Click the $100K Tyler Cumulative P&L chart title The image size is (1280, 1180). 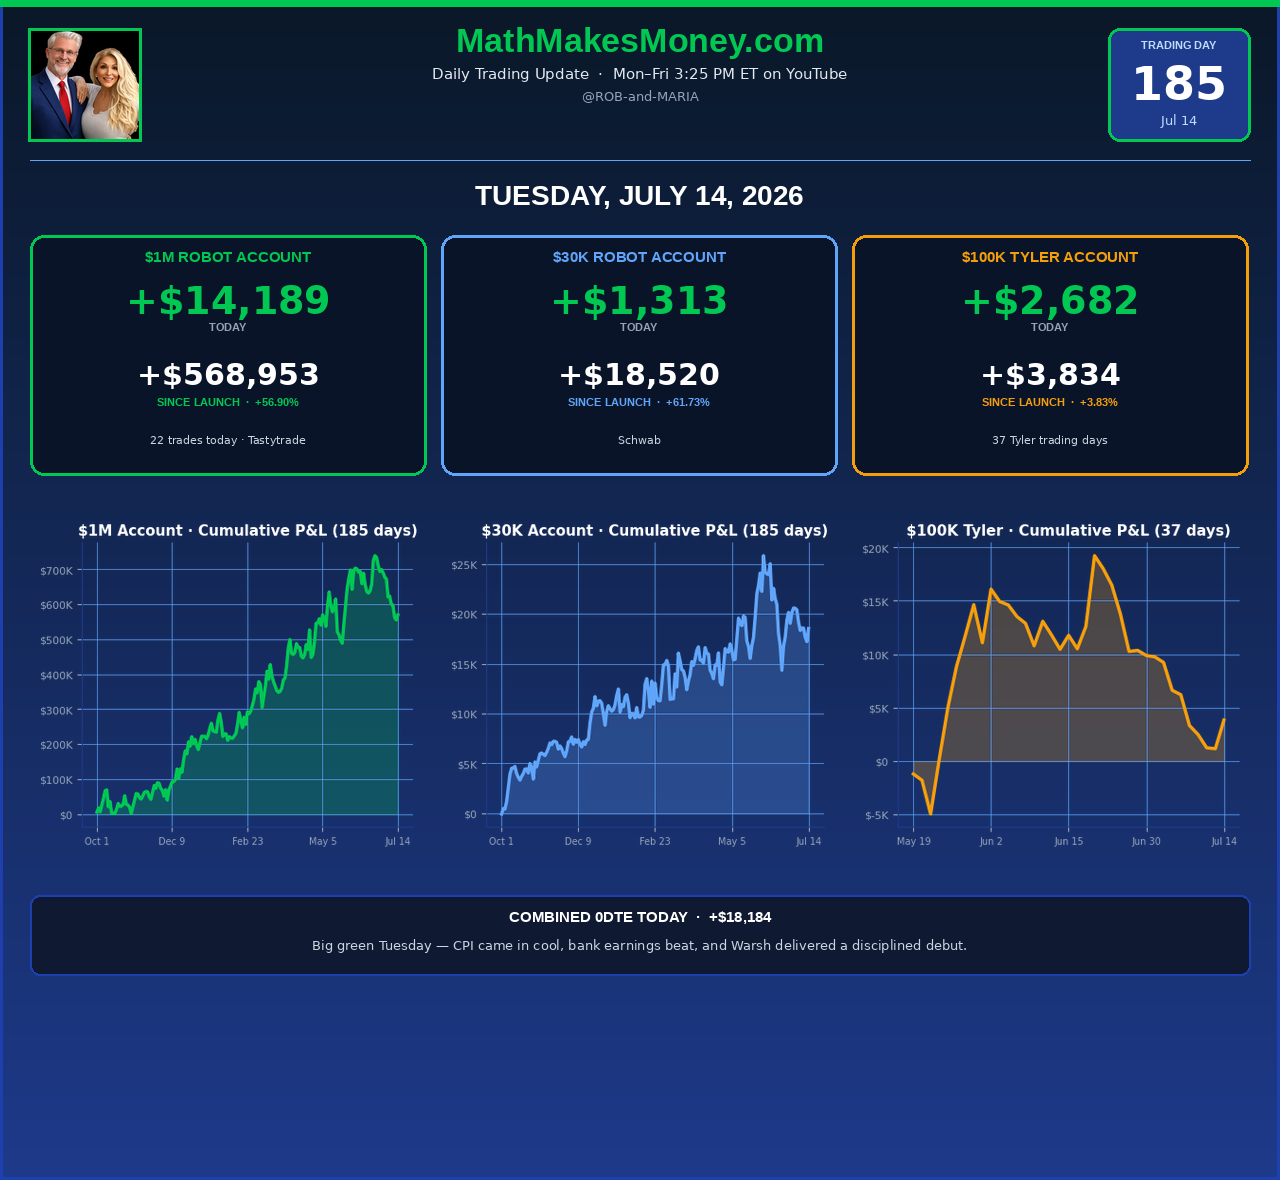pyautogui.click(x=1069, y=531)
